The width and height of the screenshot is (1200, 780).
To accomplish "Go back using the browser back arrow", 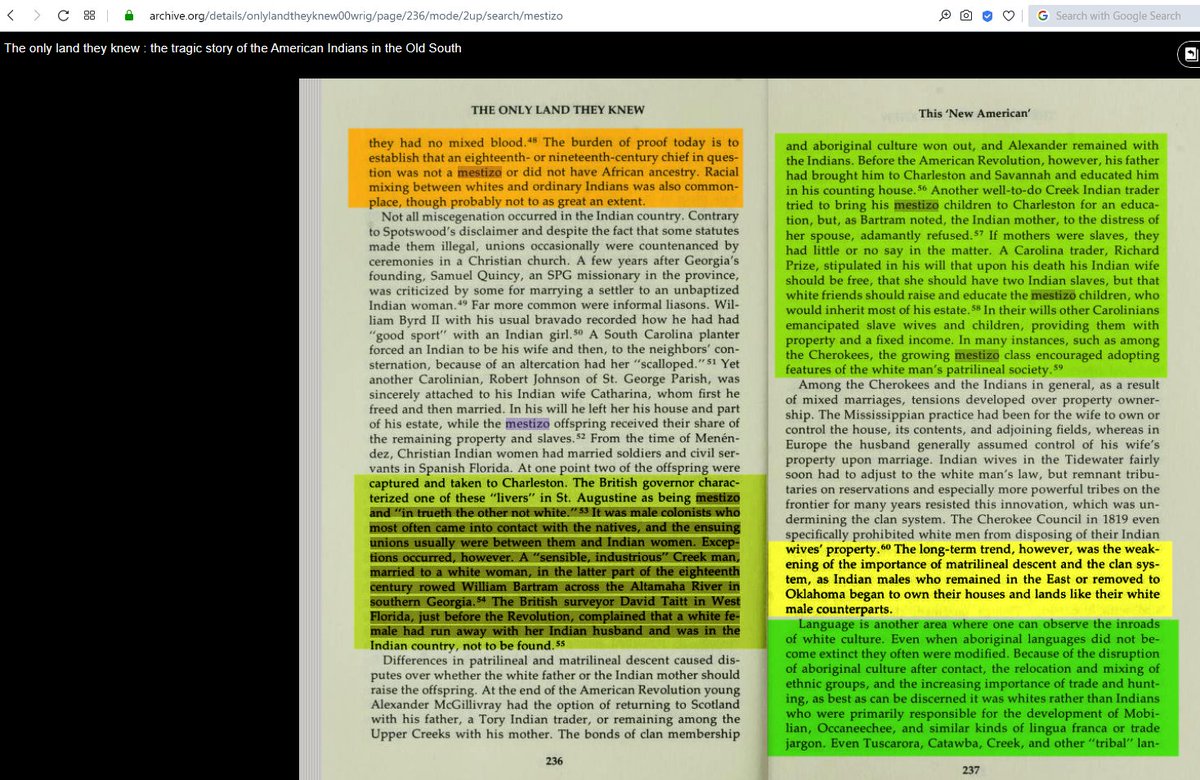I will pos(11,16).
